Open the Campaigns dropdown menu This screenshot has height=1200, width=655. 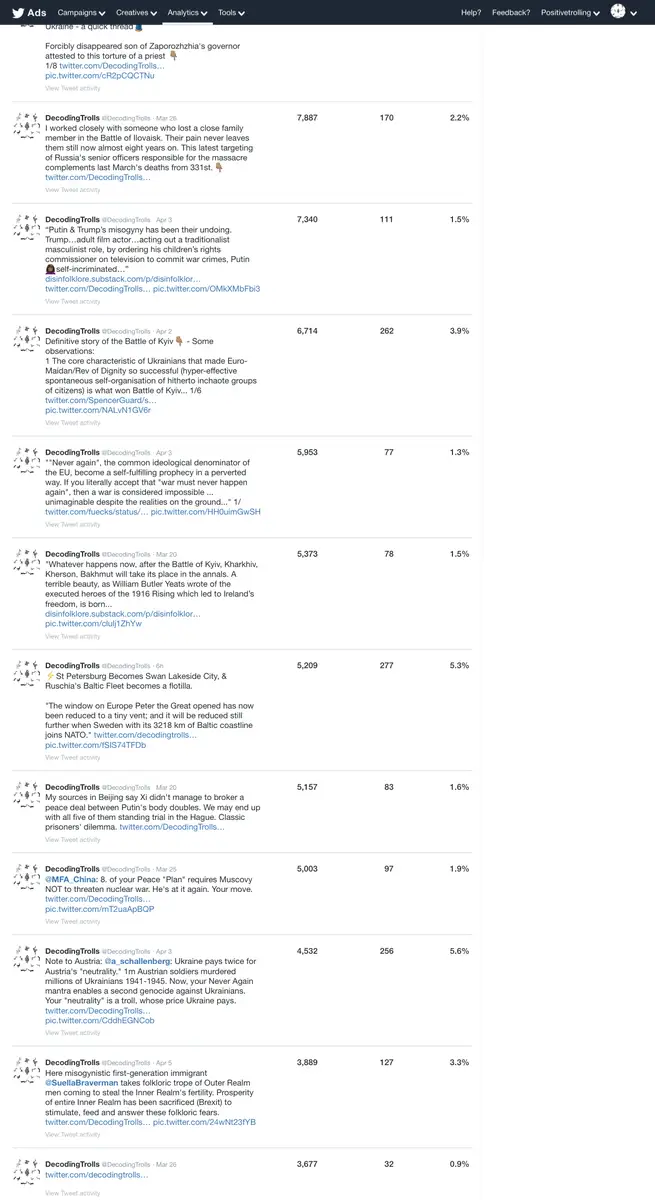point(82,13)
